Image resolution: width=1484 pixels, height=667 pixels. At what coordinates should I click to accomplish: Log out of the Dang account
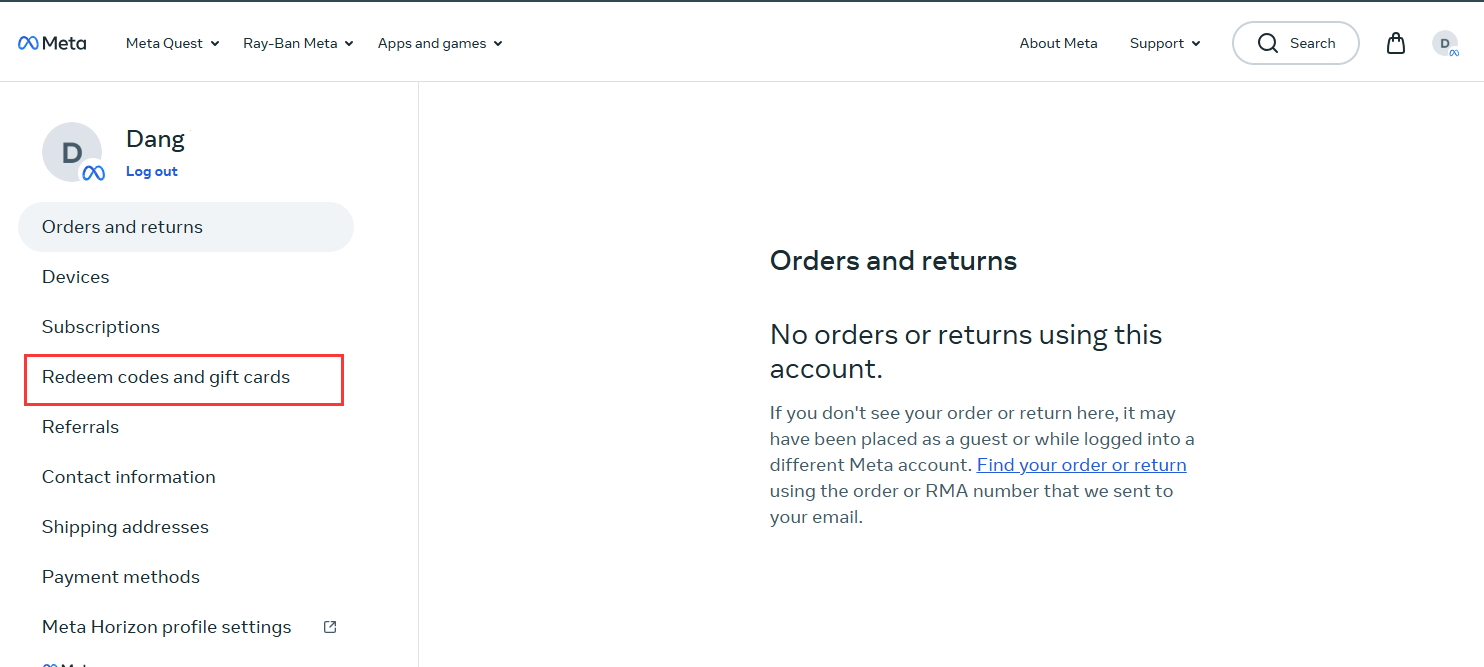point(152,171)
